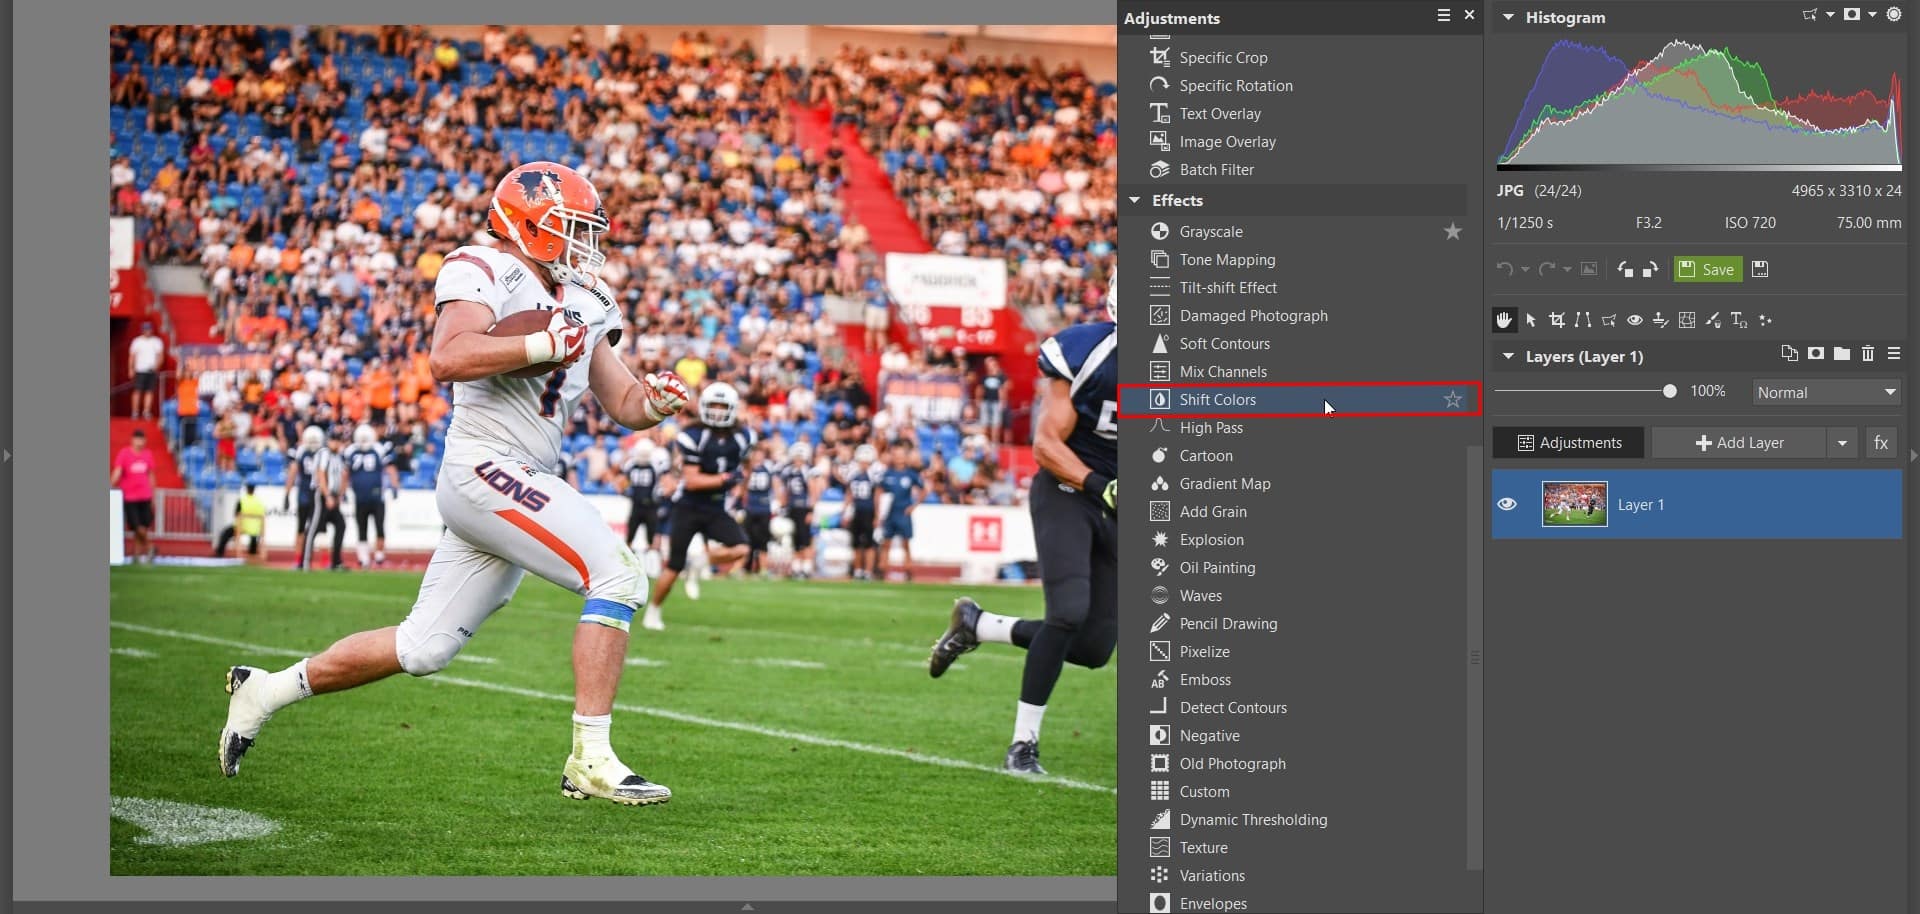The image size is (1920, 914).
Task: Open the Add Layer dropdown arrow
Action: pyautogui.click(x=1842, y=443)
